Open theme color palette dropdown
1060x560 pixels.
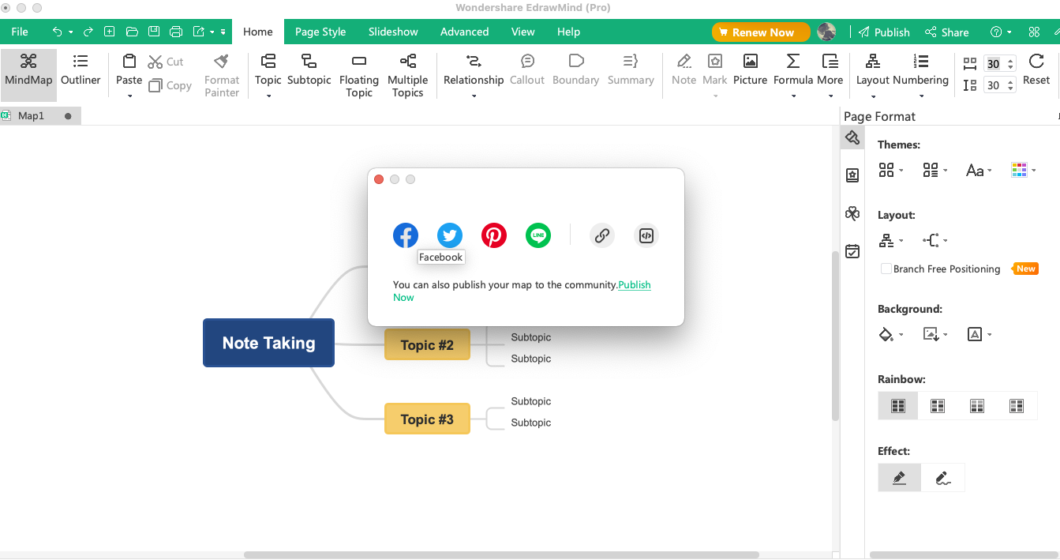click(1023, 170)
